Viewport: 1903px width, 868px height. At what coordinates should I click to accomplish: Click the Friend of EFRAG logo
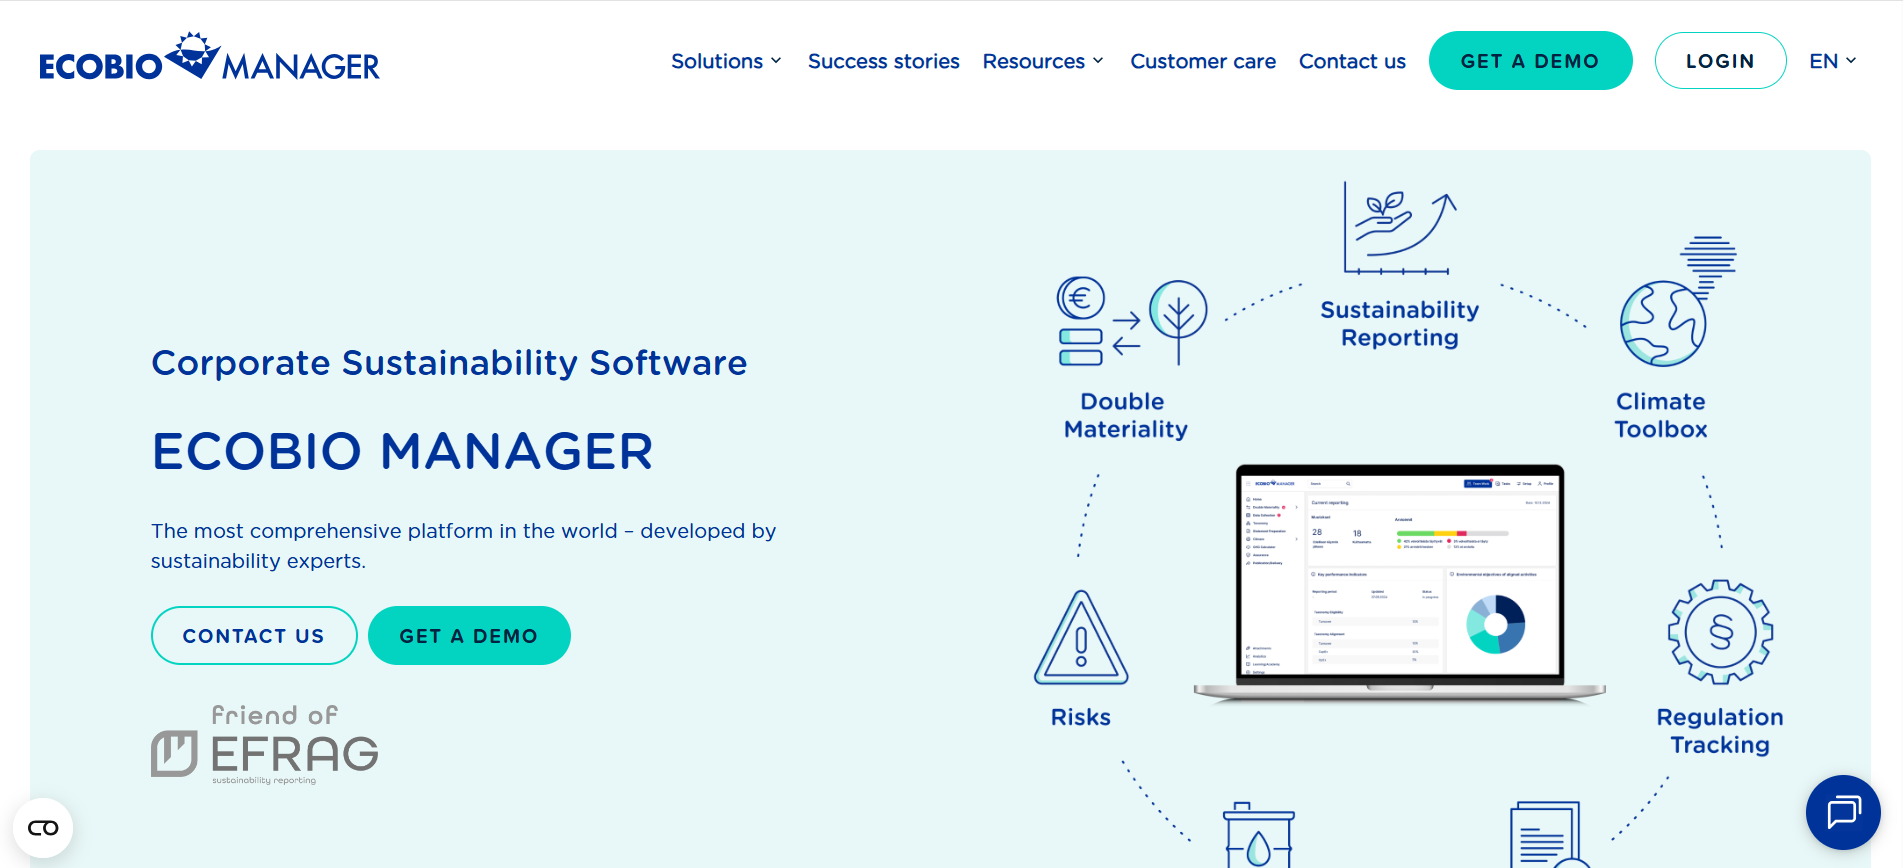265,745
